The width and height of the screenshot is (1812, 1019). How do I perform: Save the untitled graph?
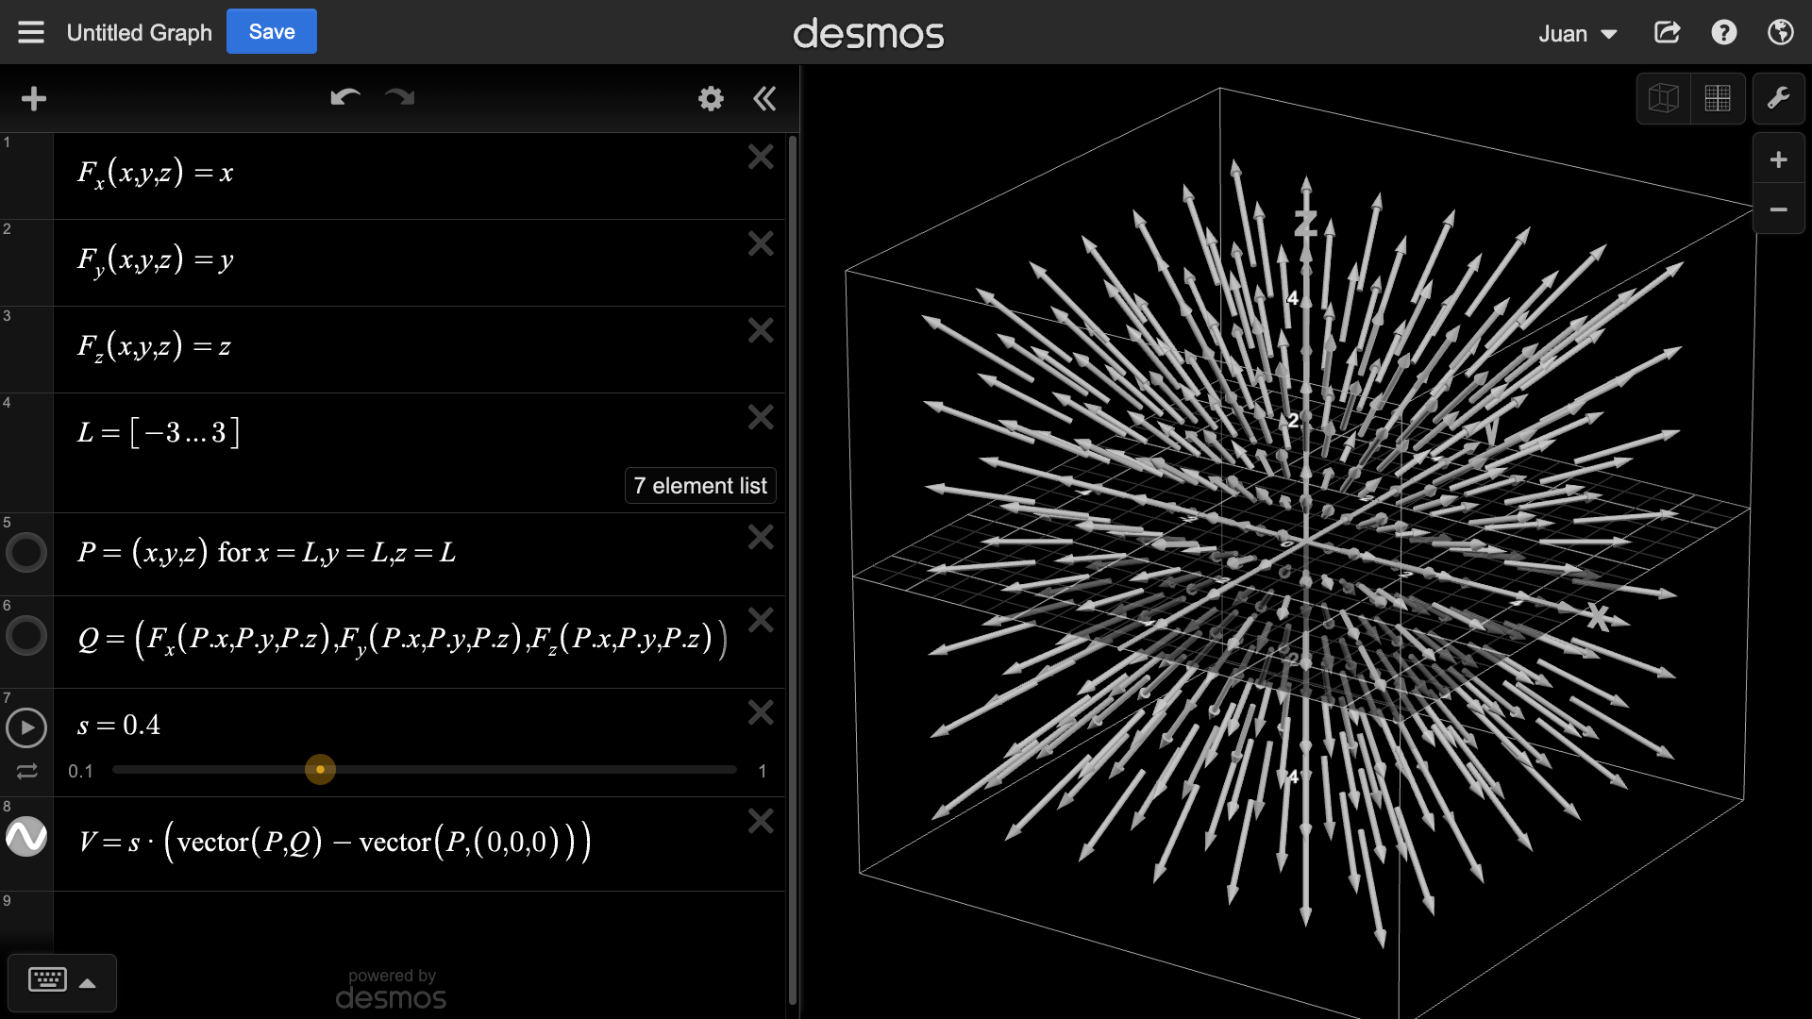click(271, 32)
